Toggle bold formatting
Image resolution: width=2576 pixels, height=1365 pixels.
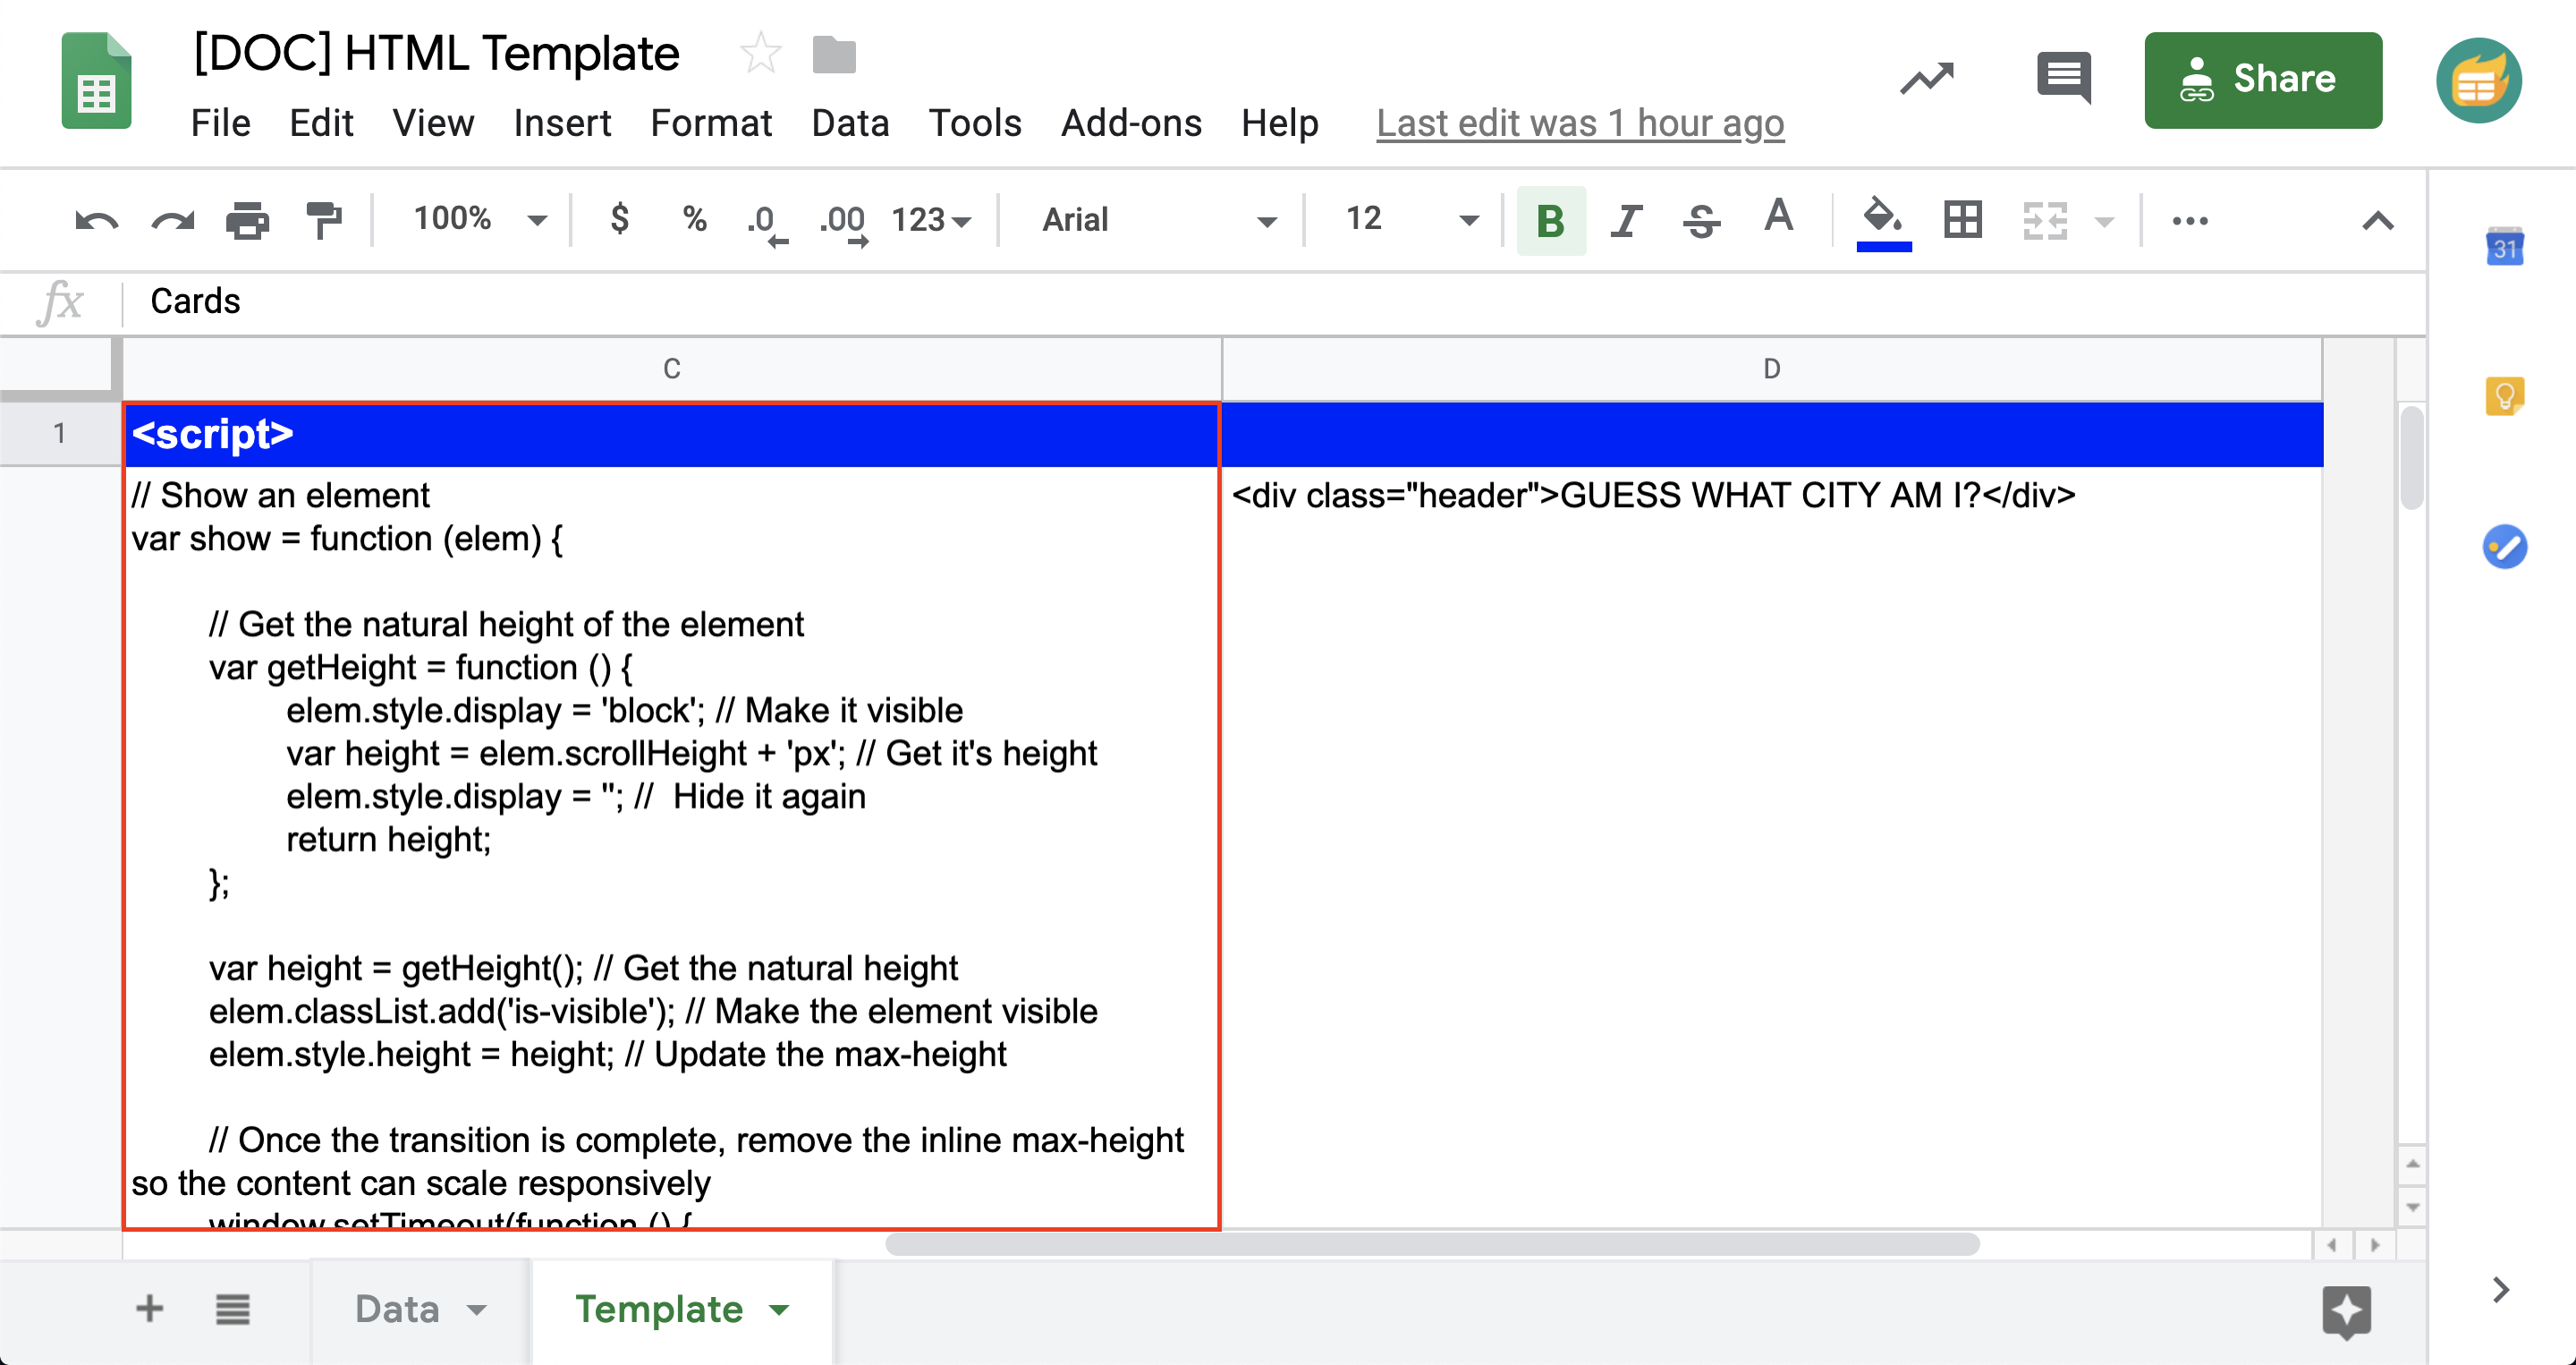(x=1550, y=220)
